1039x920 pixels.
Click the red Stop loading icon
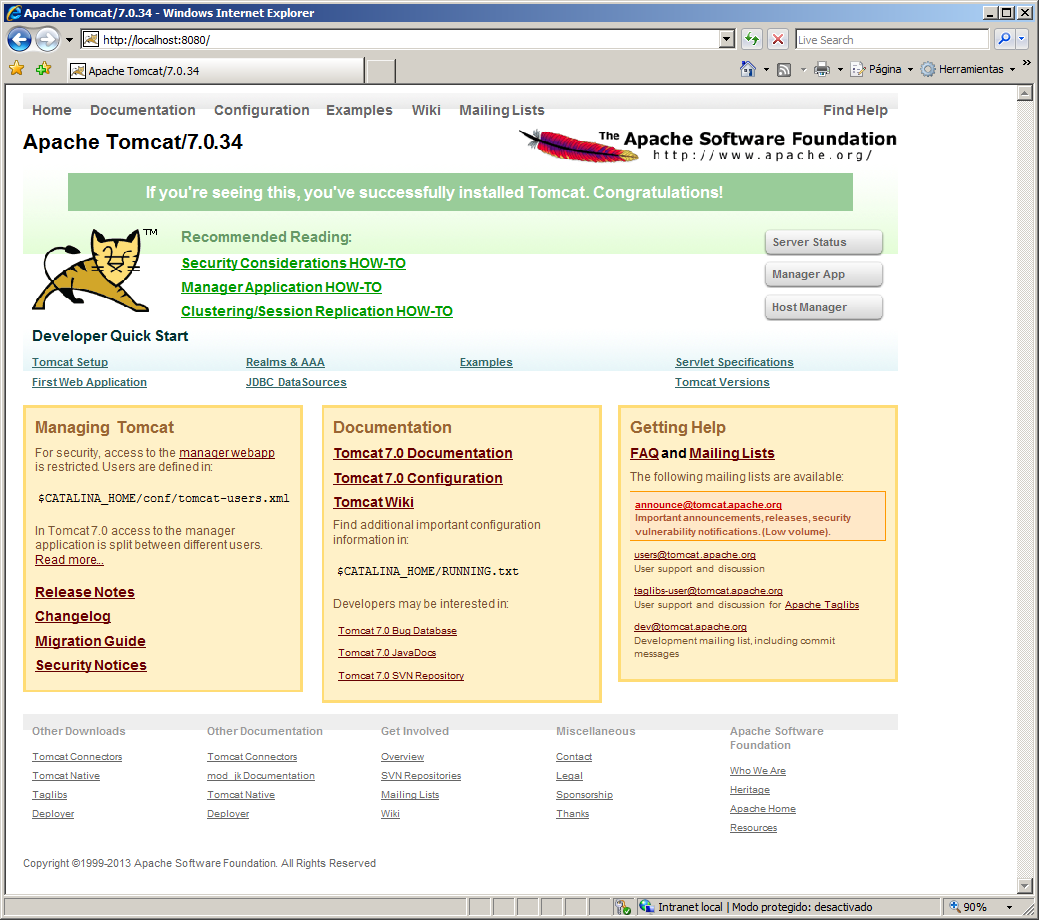coord(778,40)
